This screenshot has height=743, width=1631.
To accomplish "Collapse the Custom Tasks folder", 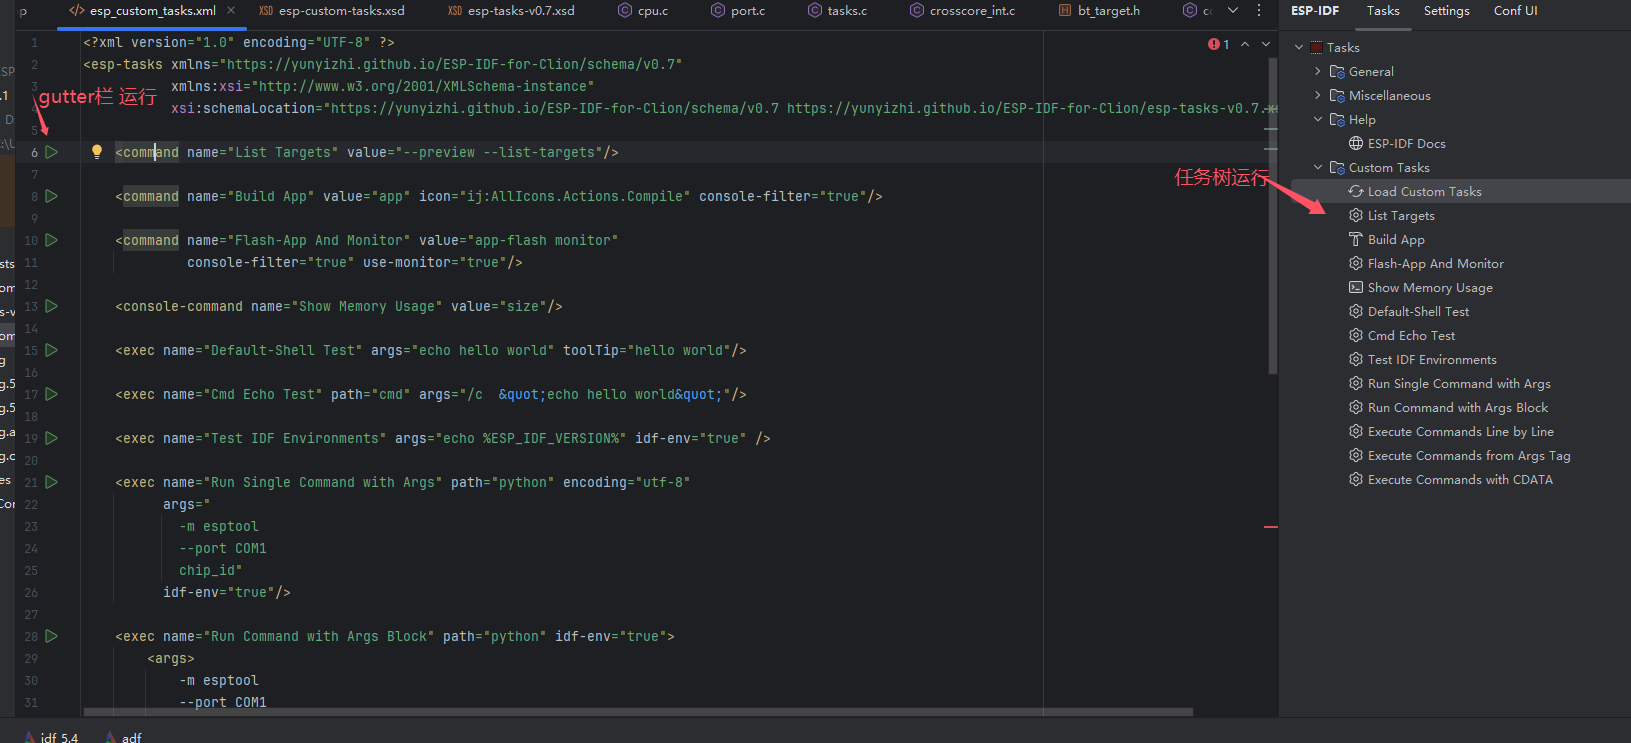I will (x=1318, y=167).
